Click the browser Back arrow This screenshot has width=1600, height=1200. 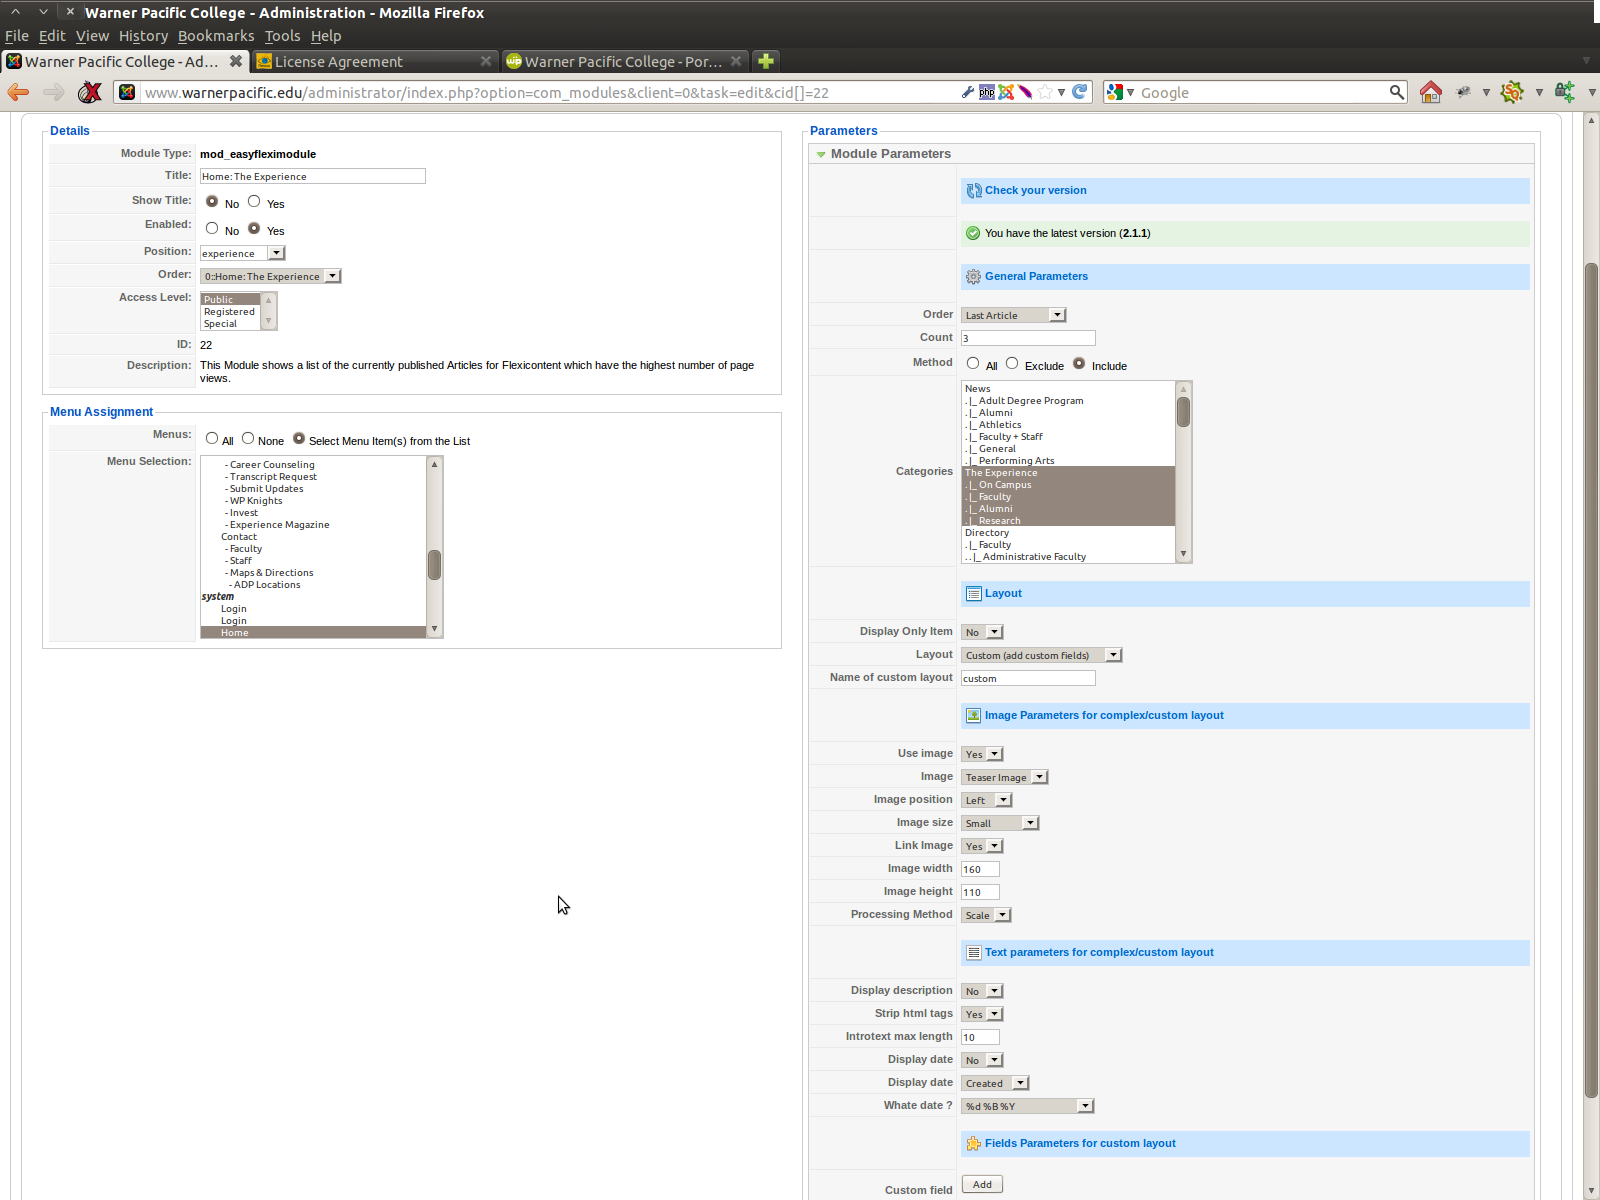pyautogui.click(x=18, y=92)
